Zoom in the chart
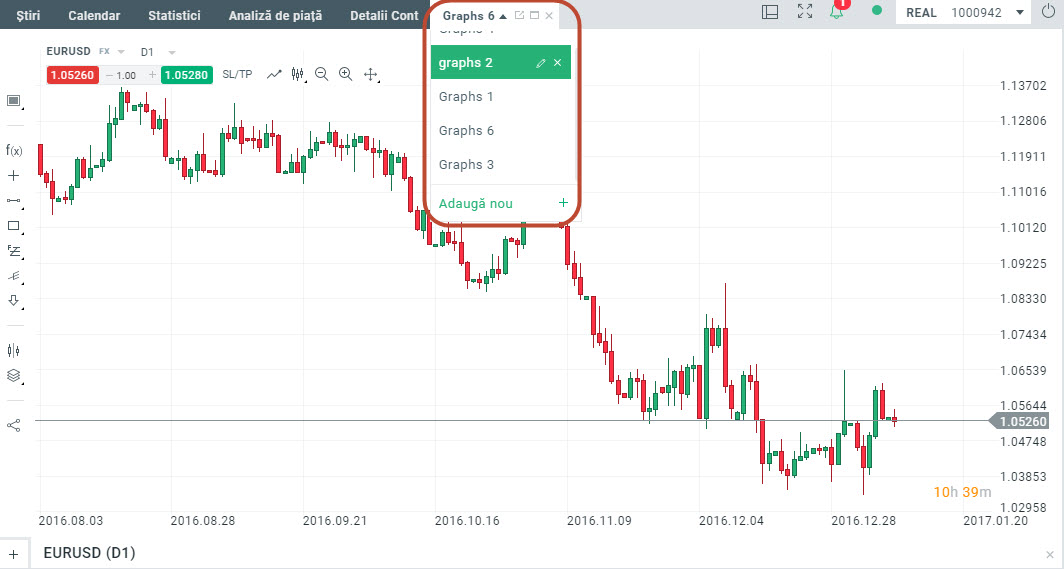Screen dimensions: 1064x569 click(x=345, y=75)
